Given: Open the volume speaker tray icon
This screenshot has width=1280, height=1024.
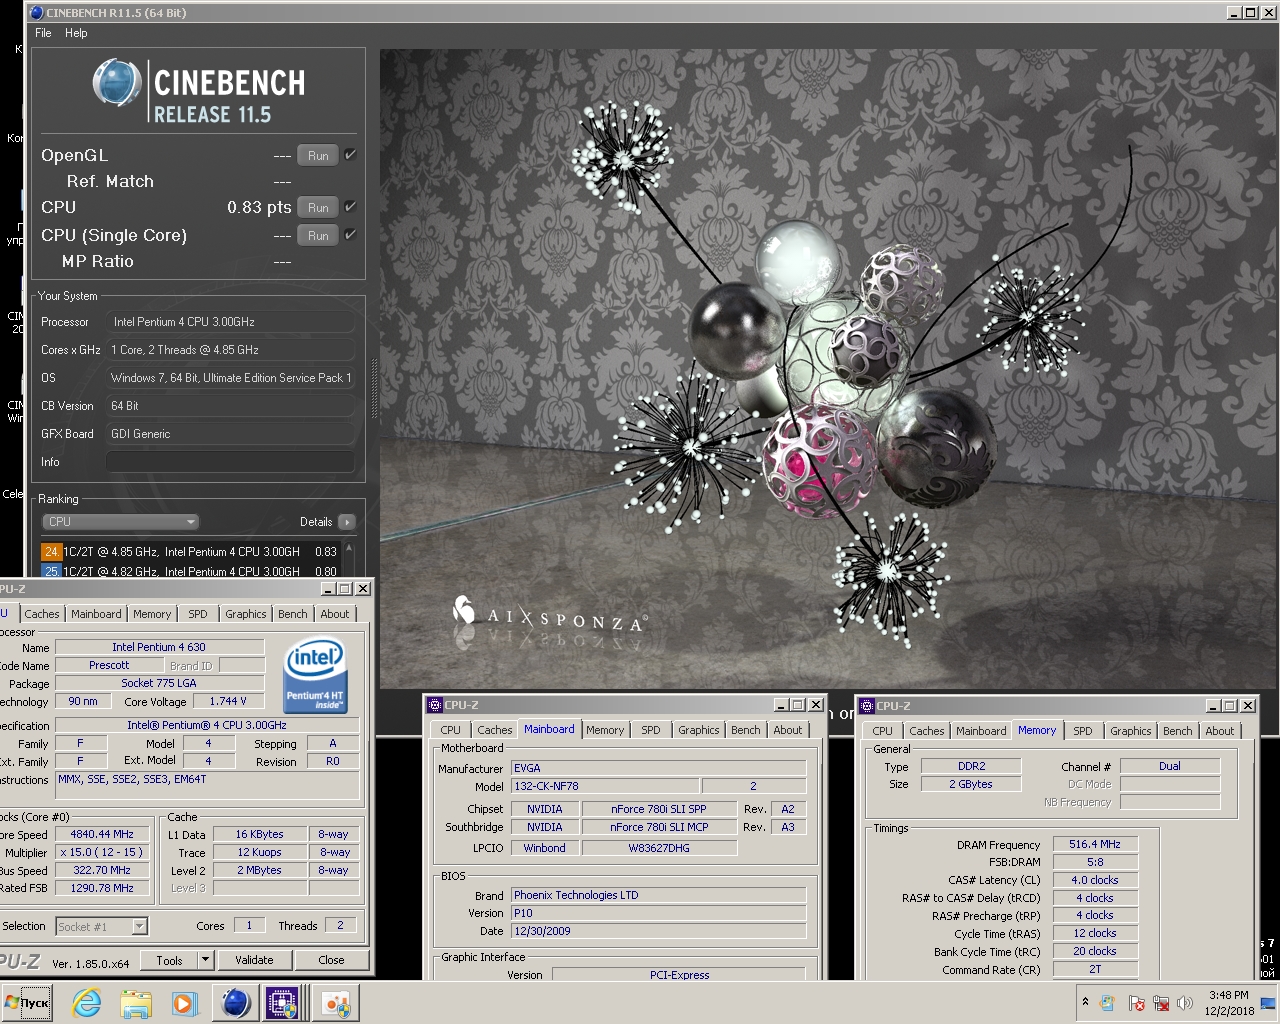Looking at the screenshot, I should click(x=1185, y=1002).
